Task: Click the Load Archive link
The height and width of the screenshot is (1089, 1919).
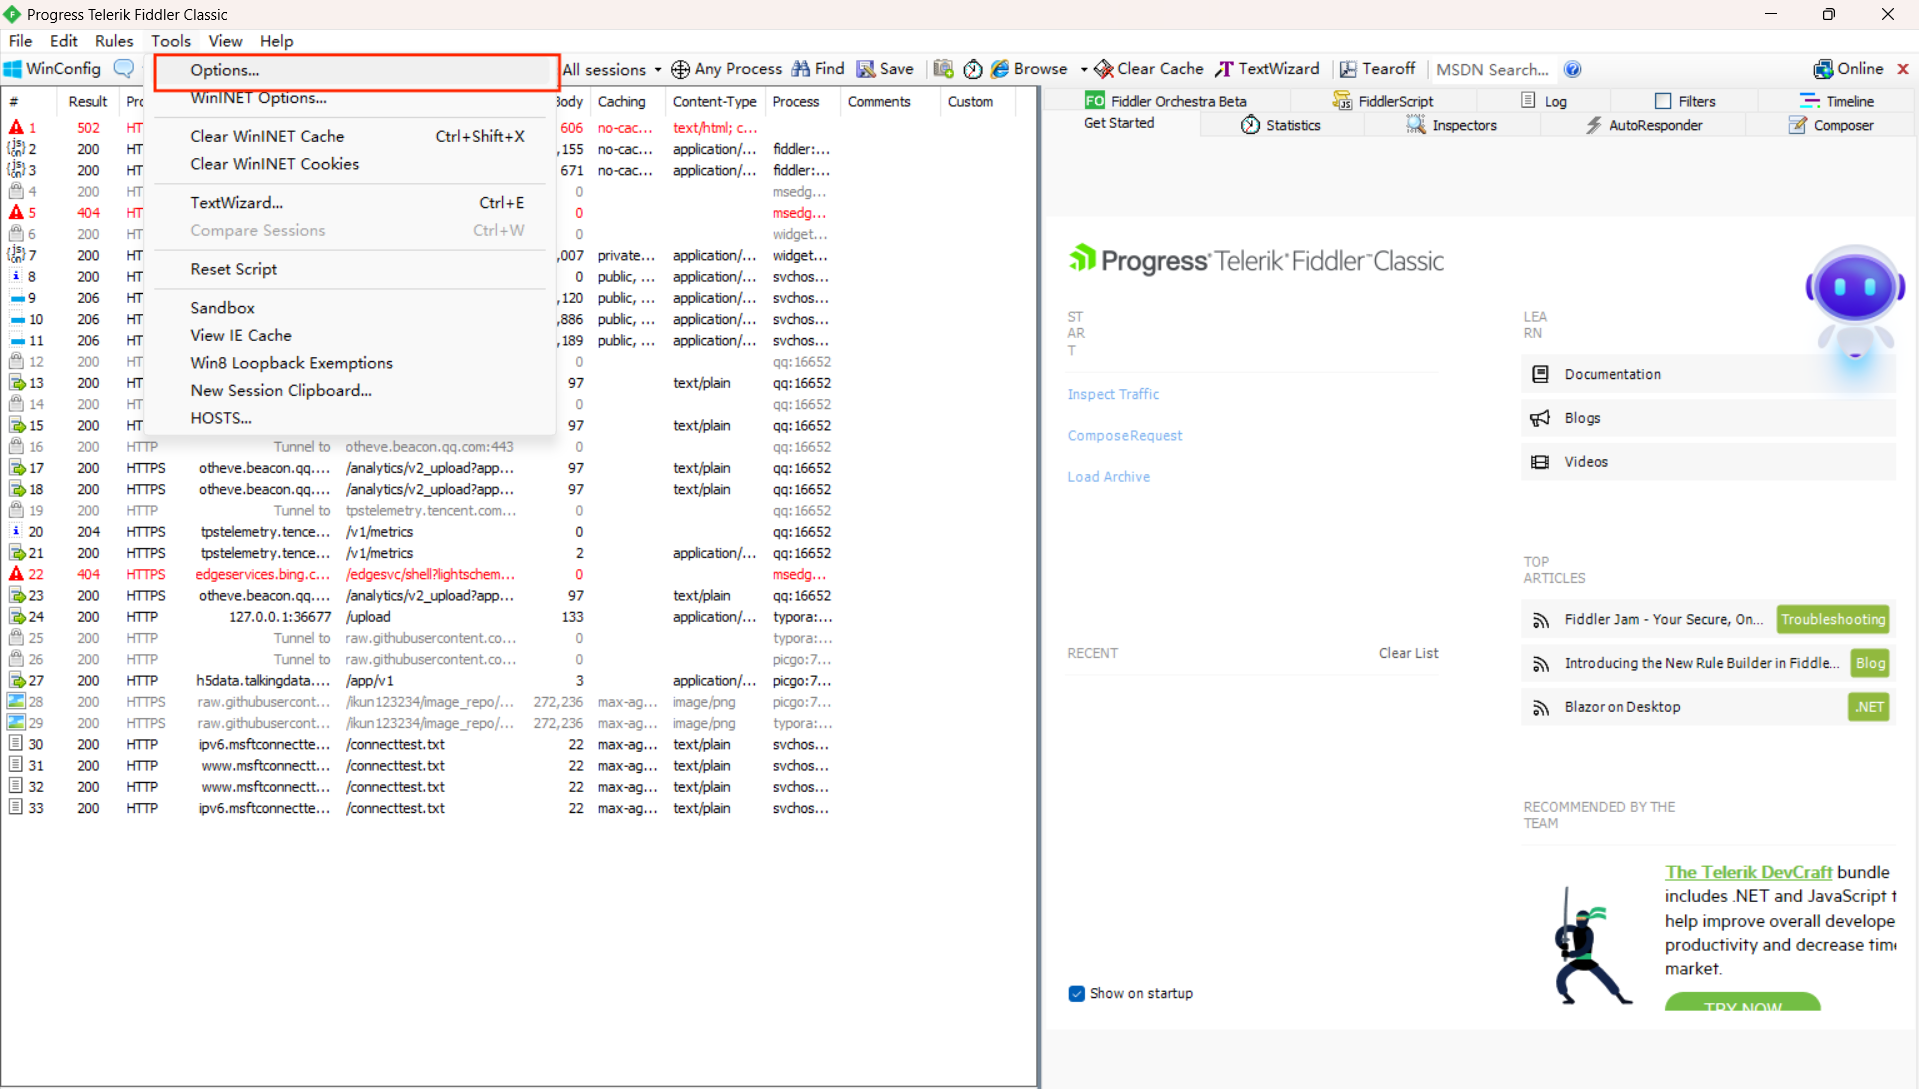Action: coord(1108,478)
